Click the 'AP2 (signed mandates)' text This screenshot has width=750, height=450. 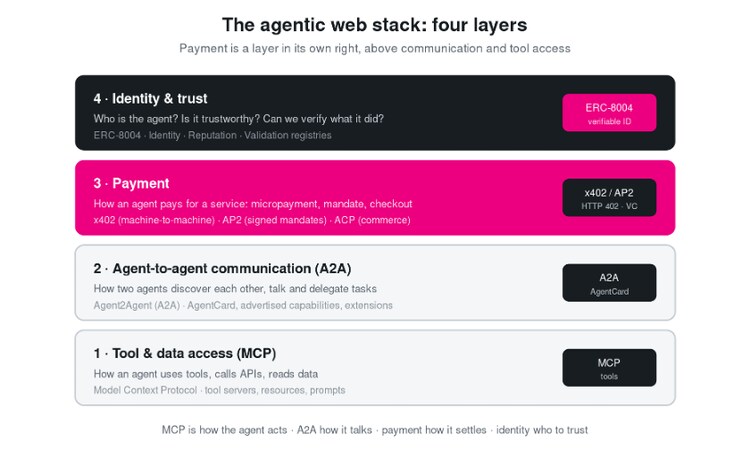tap(275, 220)
